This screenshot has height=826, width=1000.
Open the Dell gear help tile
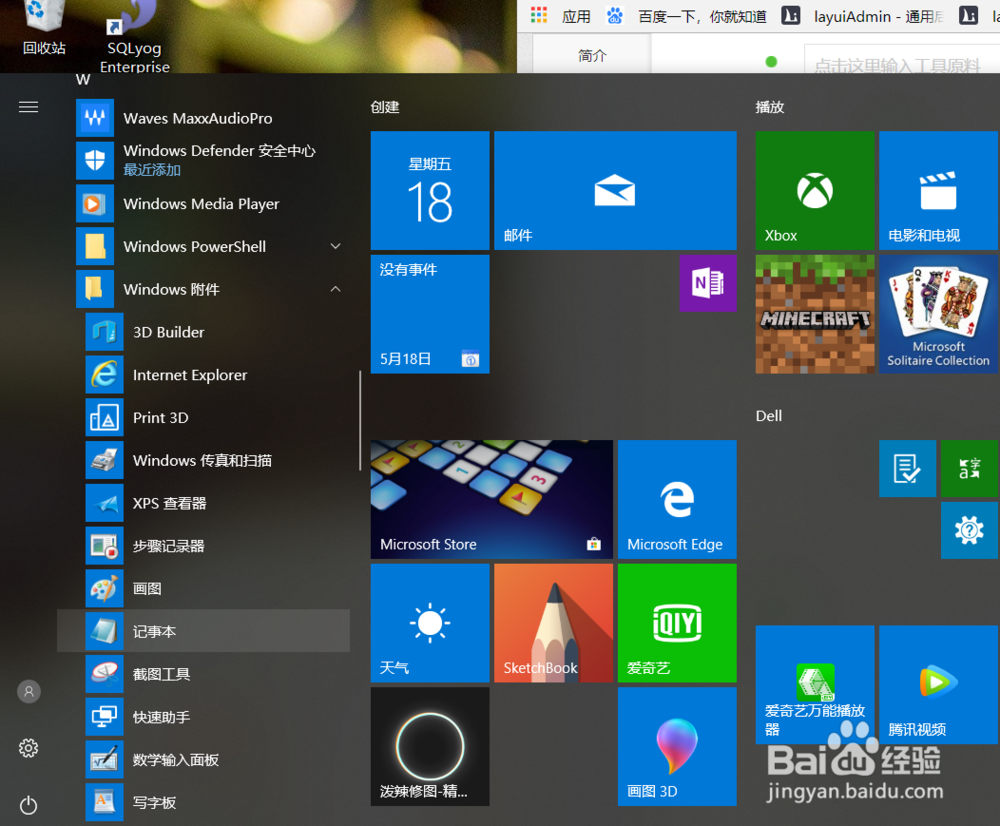[x=969, y=530]
